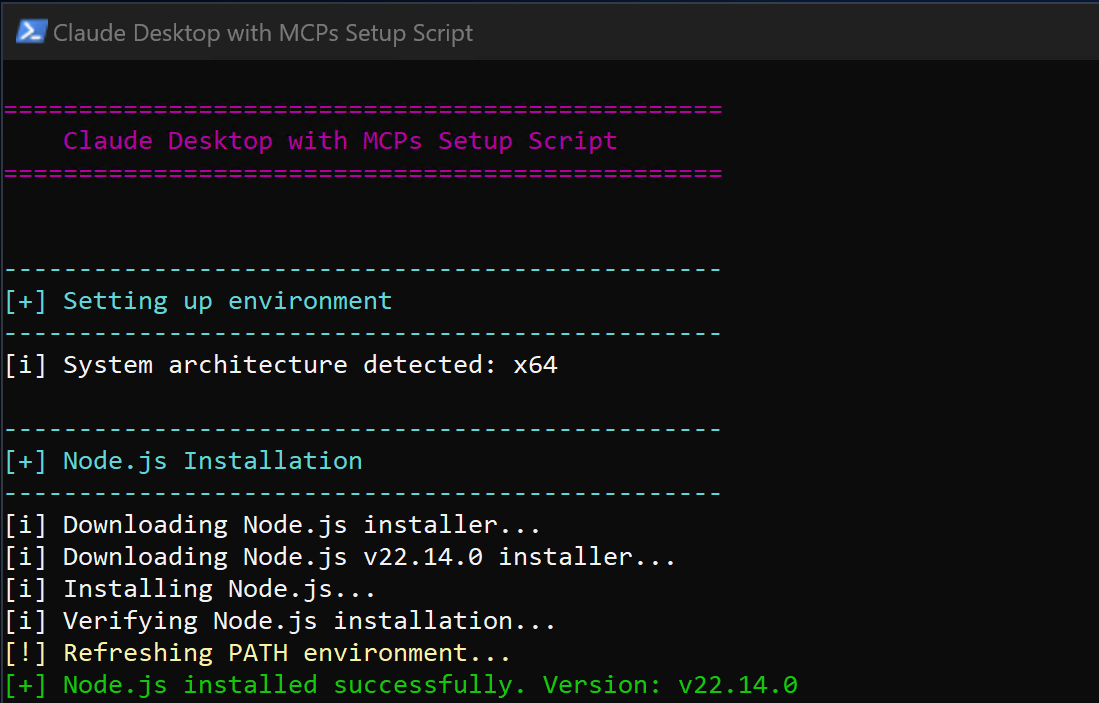Click the [i] marker beside Installing Node.js
Screen dimensions: 1099x703
point(24,588)
